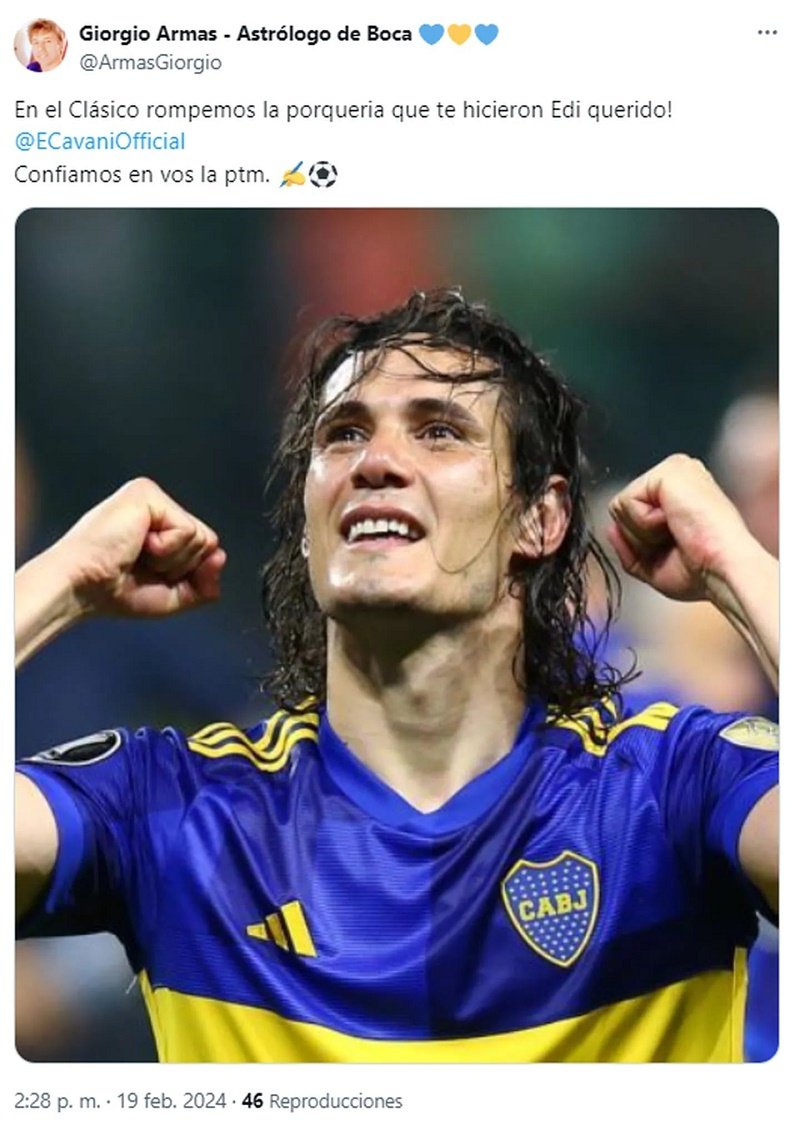Image resolution: width=800 pixels, height=1126 pixels.
Task: Click the last blue heart beside name
Action: click(486, 34)
